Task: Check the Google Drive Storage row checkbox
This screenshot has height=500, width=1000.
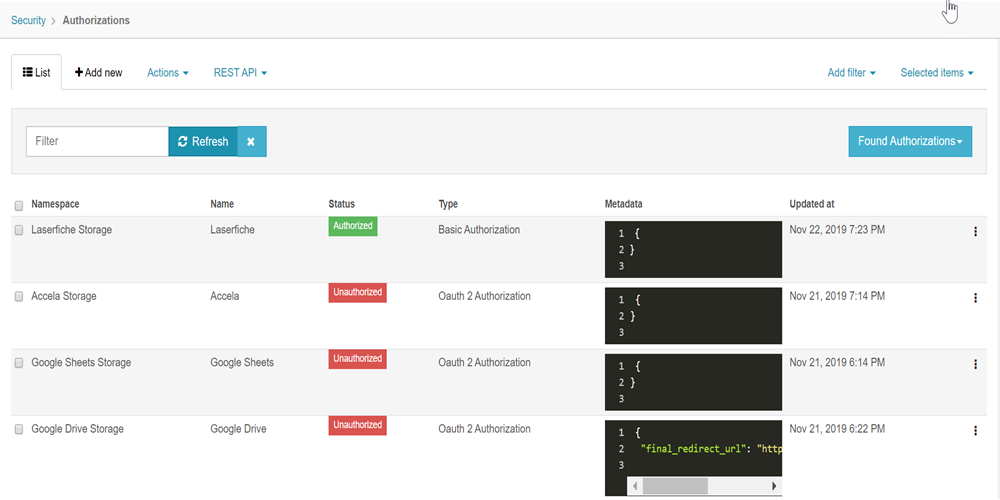Action: point(18,429)
